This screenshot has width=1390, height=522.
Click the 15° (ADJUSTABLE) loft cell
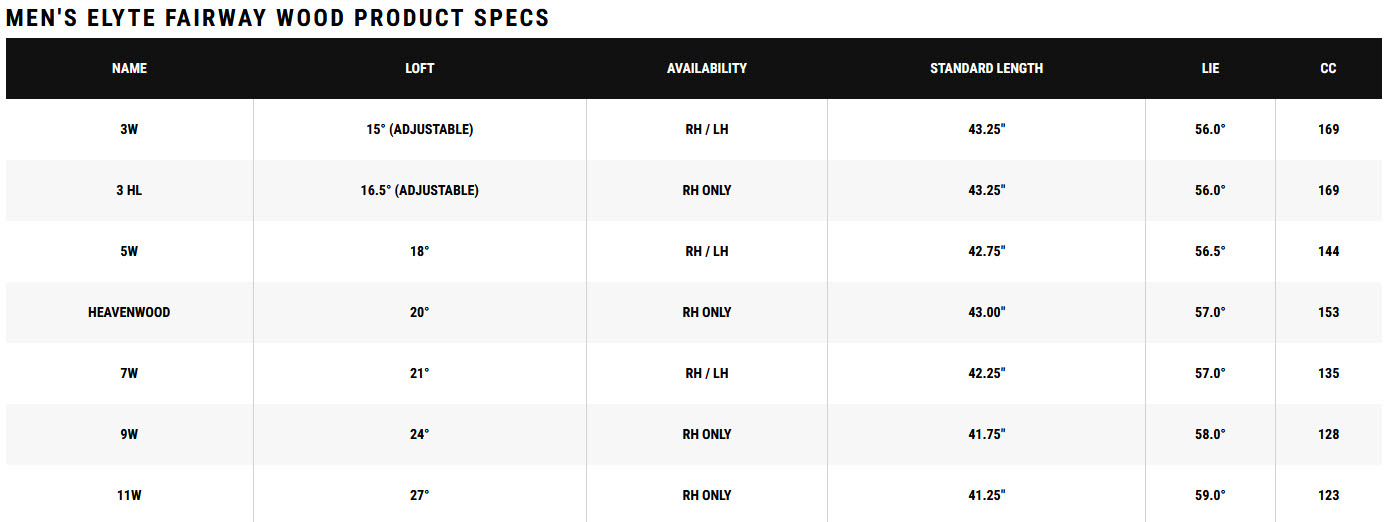point(420,130)
